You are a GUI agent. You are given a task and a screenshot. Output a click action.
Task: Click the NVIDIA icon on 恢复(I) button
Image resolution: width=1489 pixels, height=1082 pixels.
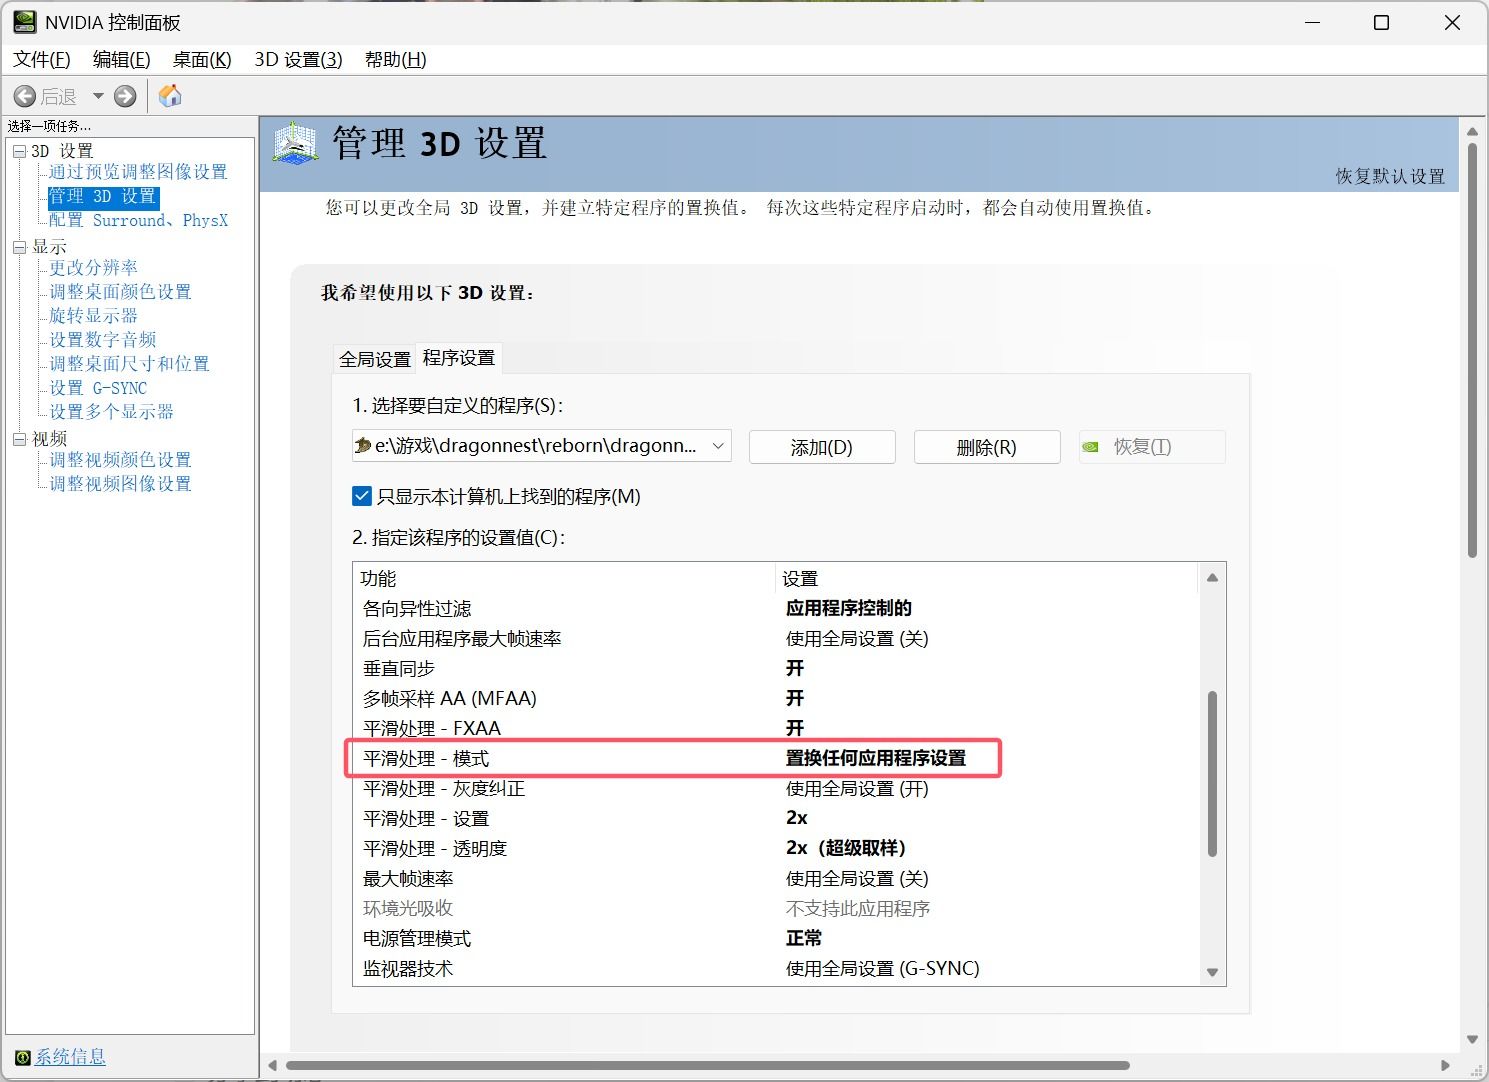[x=1091, y=447]
